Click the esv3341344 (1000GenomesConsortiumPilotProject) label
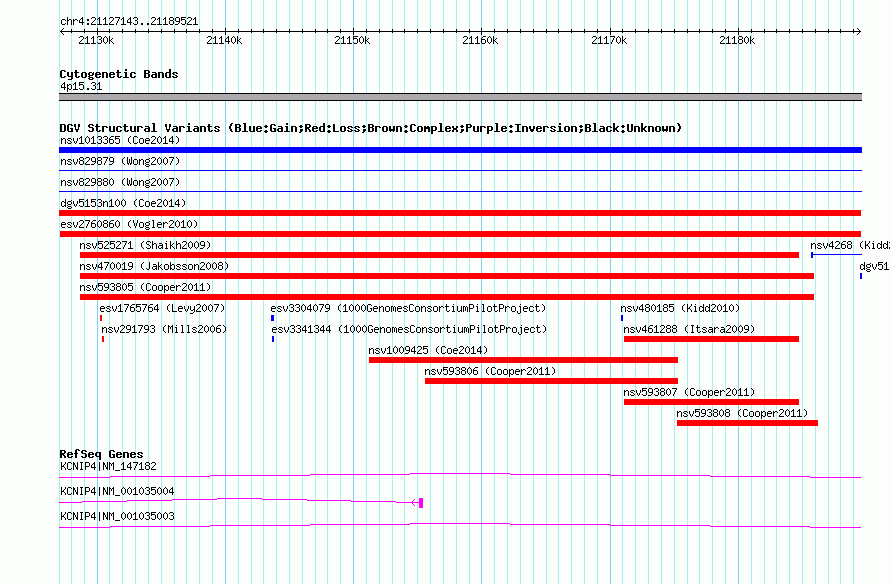 point(409,329)
